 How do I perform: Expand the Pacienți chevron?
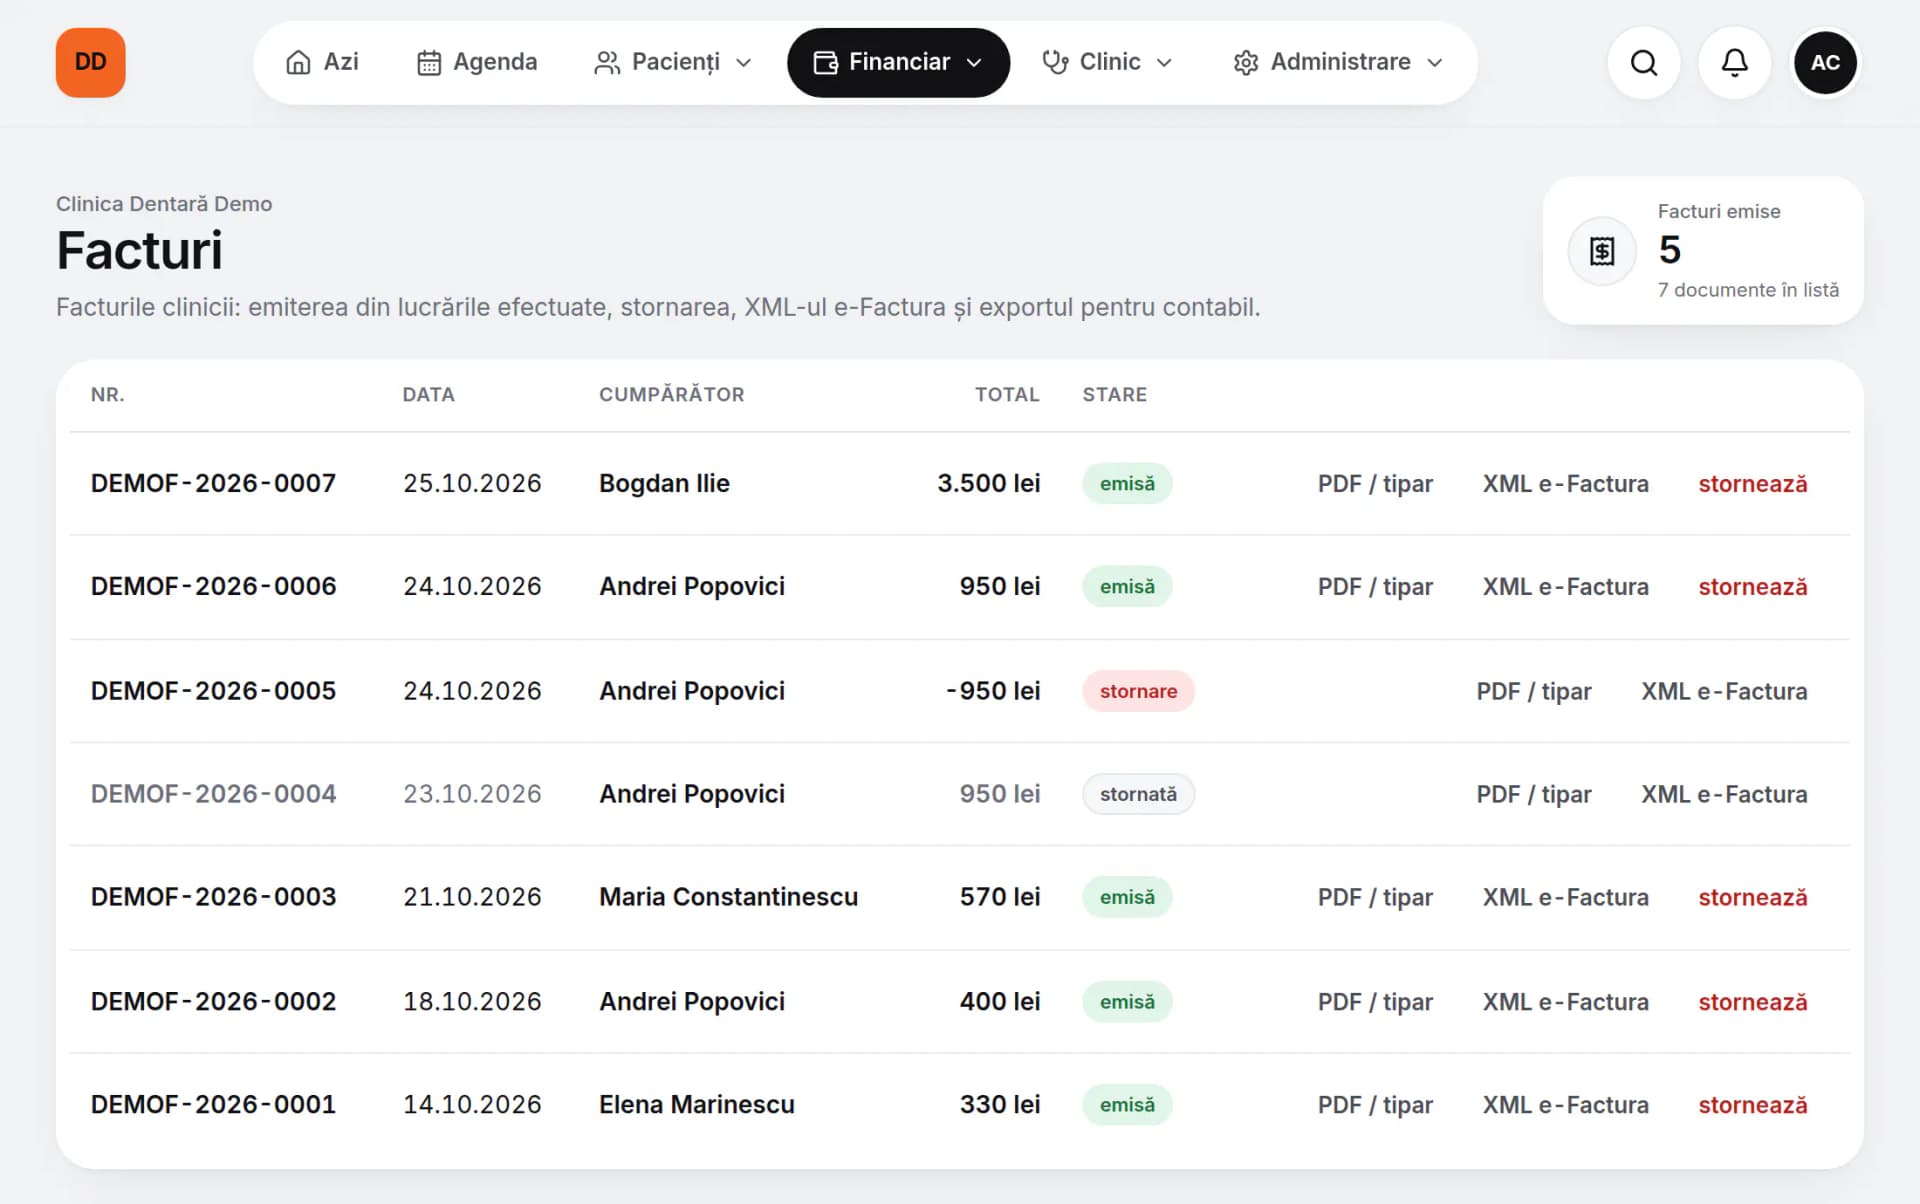click(x=743, y=63)
